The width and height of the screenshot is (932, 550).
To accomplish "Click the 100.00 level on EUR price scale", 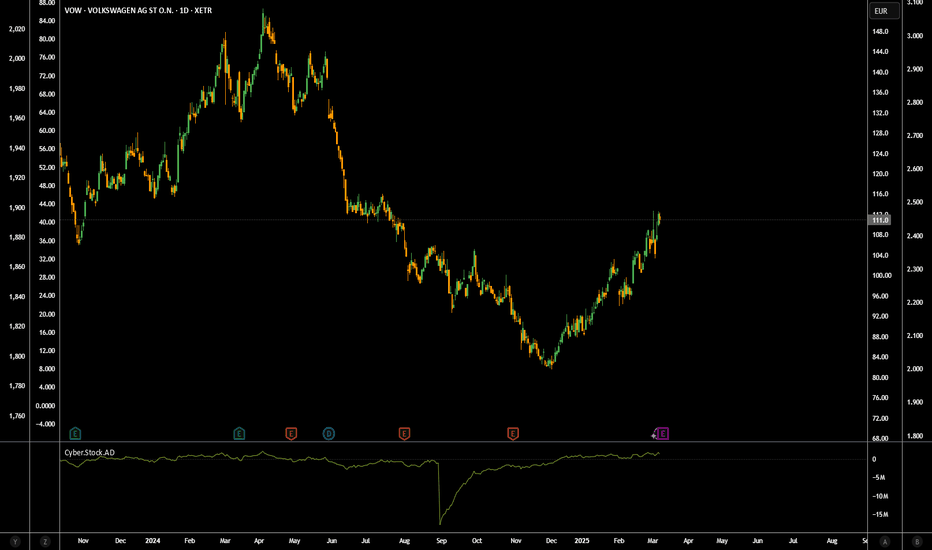I will click(882, 275).
